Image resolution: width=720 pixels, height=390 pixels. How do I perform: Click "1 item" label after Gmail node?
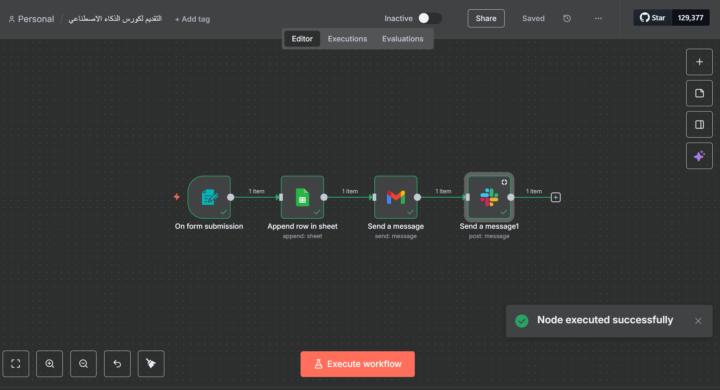pos(443,192)
